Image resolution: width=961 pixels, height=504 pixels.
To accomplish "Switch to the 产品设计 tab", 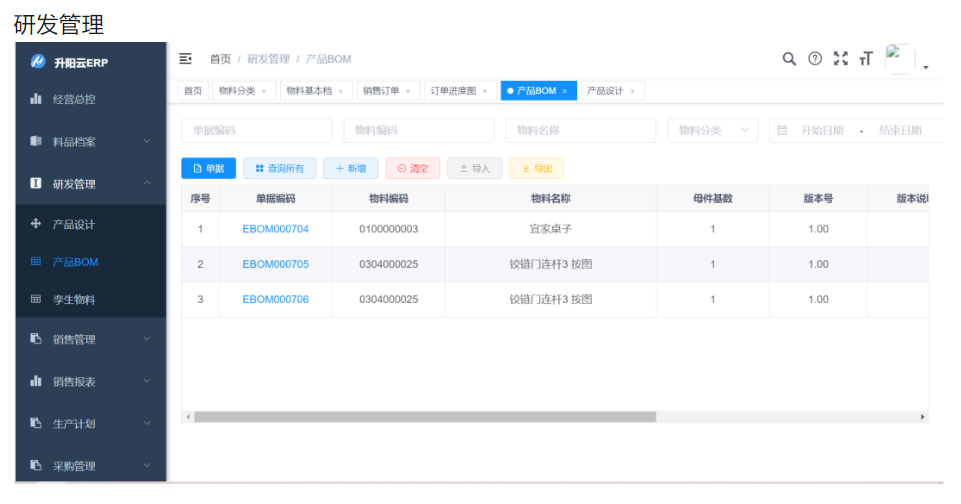I will [605, 91].
